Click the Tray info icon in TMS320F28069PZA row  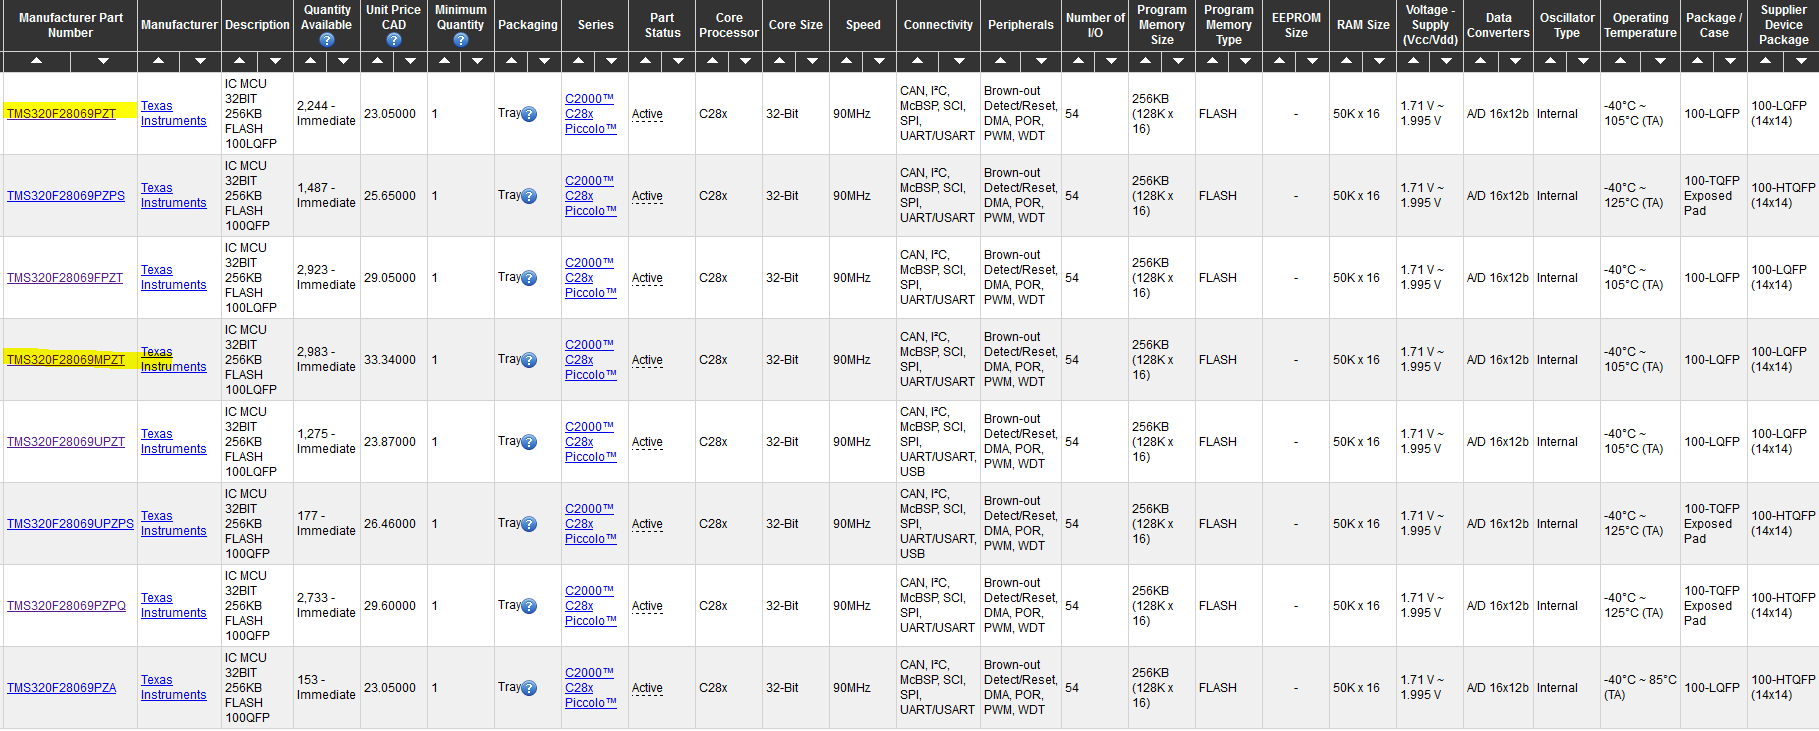tap(529, 688)
